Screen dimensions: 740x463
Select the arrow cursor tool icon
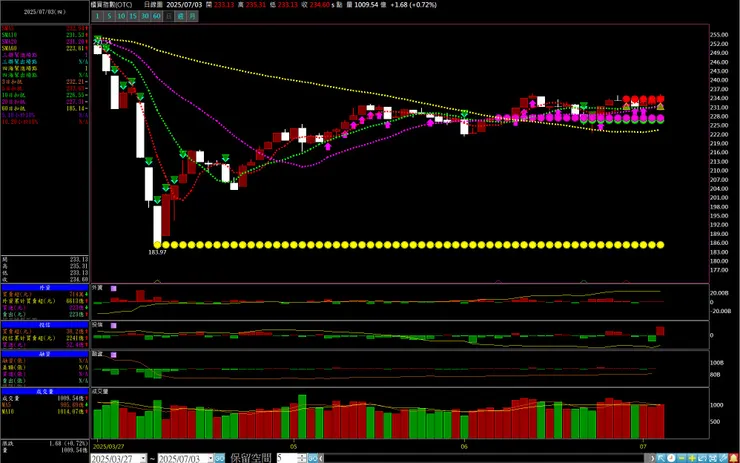pyautogui.click(x=661, y=458)
